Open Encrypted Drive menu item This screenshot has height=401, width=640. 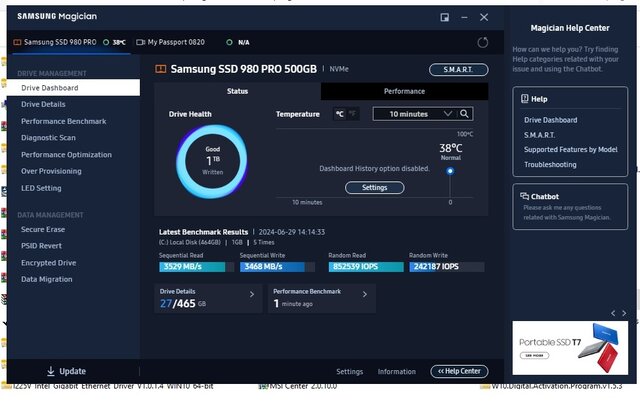(x=49, y=263)
